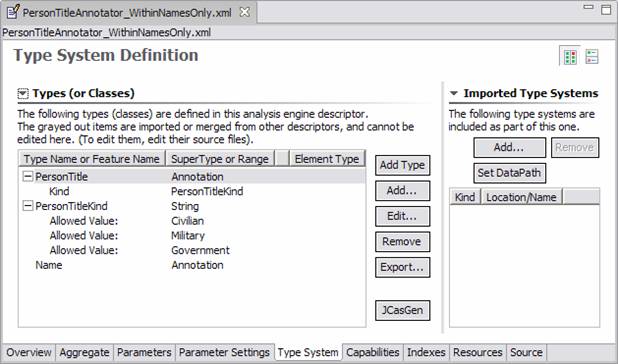
Task: Maximize the editor pane
Action: pyautogui.click(x=606, y=9)
